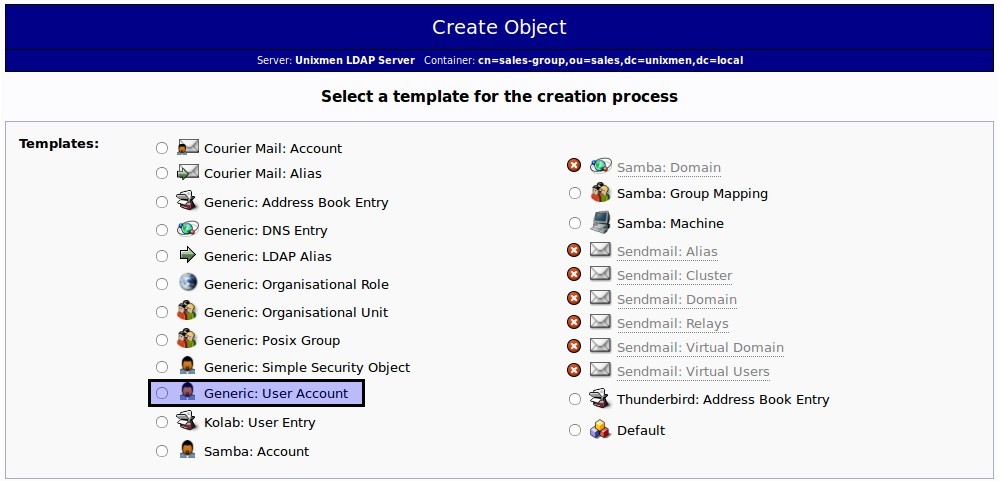Click the green arrow LDAP Alias icon
Image resolution: width=1001 pixels, height=481 pixels.
188,256
